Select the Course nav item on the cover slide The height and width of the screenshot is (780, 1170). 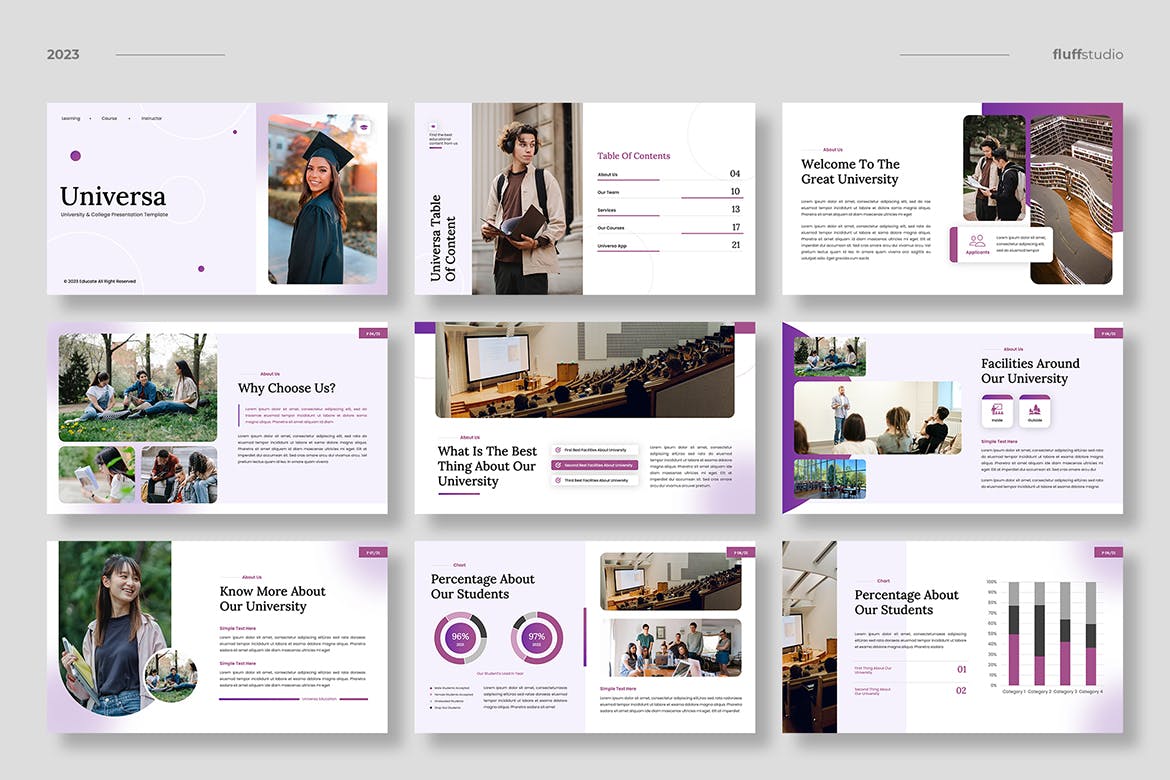[109, 118]
